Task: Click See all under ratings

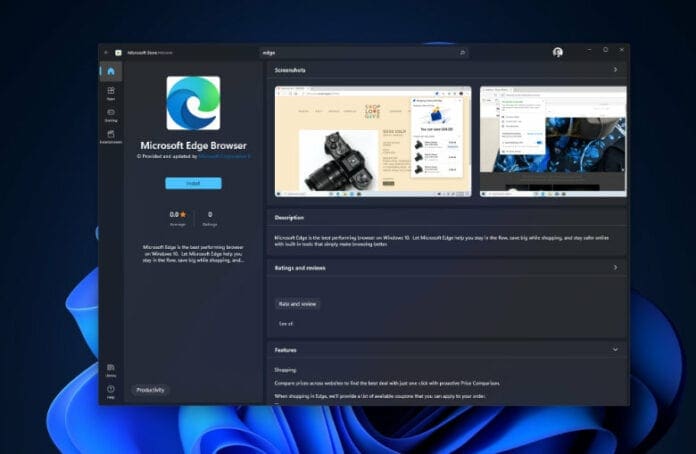Action: 285,324
